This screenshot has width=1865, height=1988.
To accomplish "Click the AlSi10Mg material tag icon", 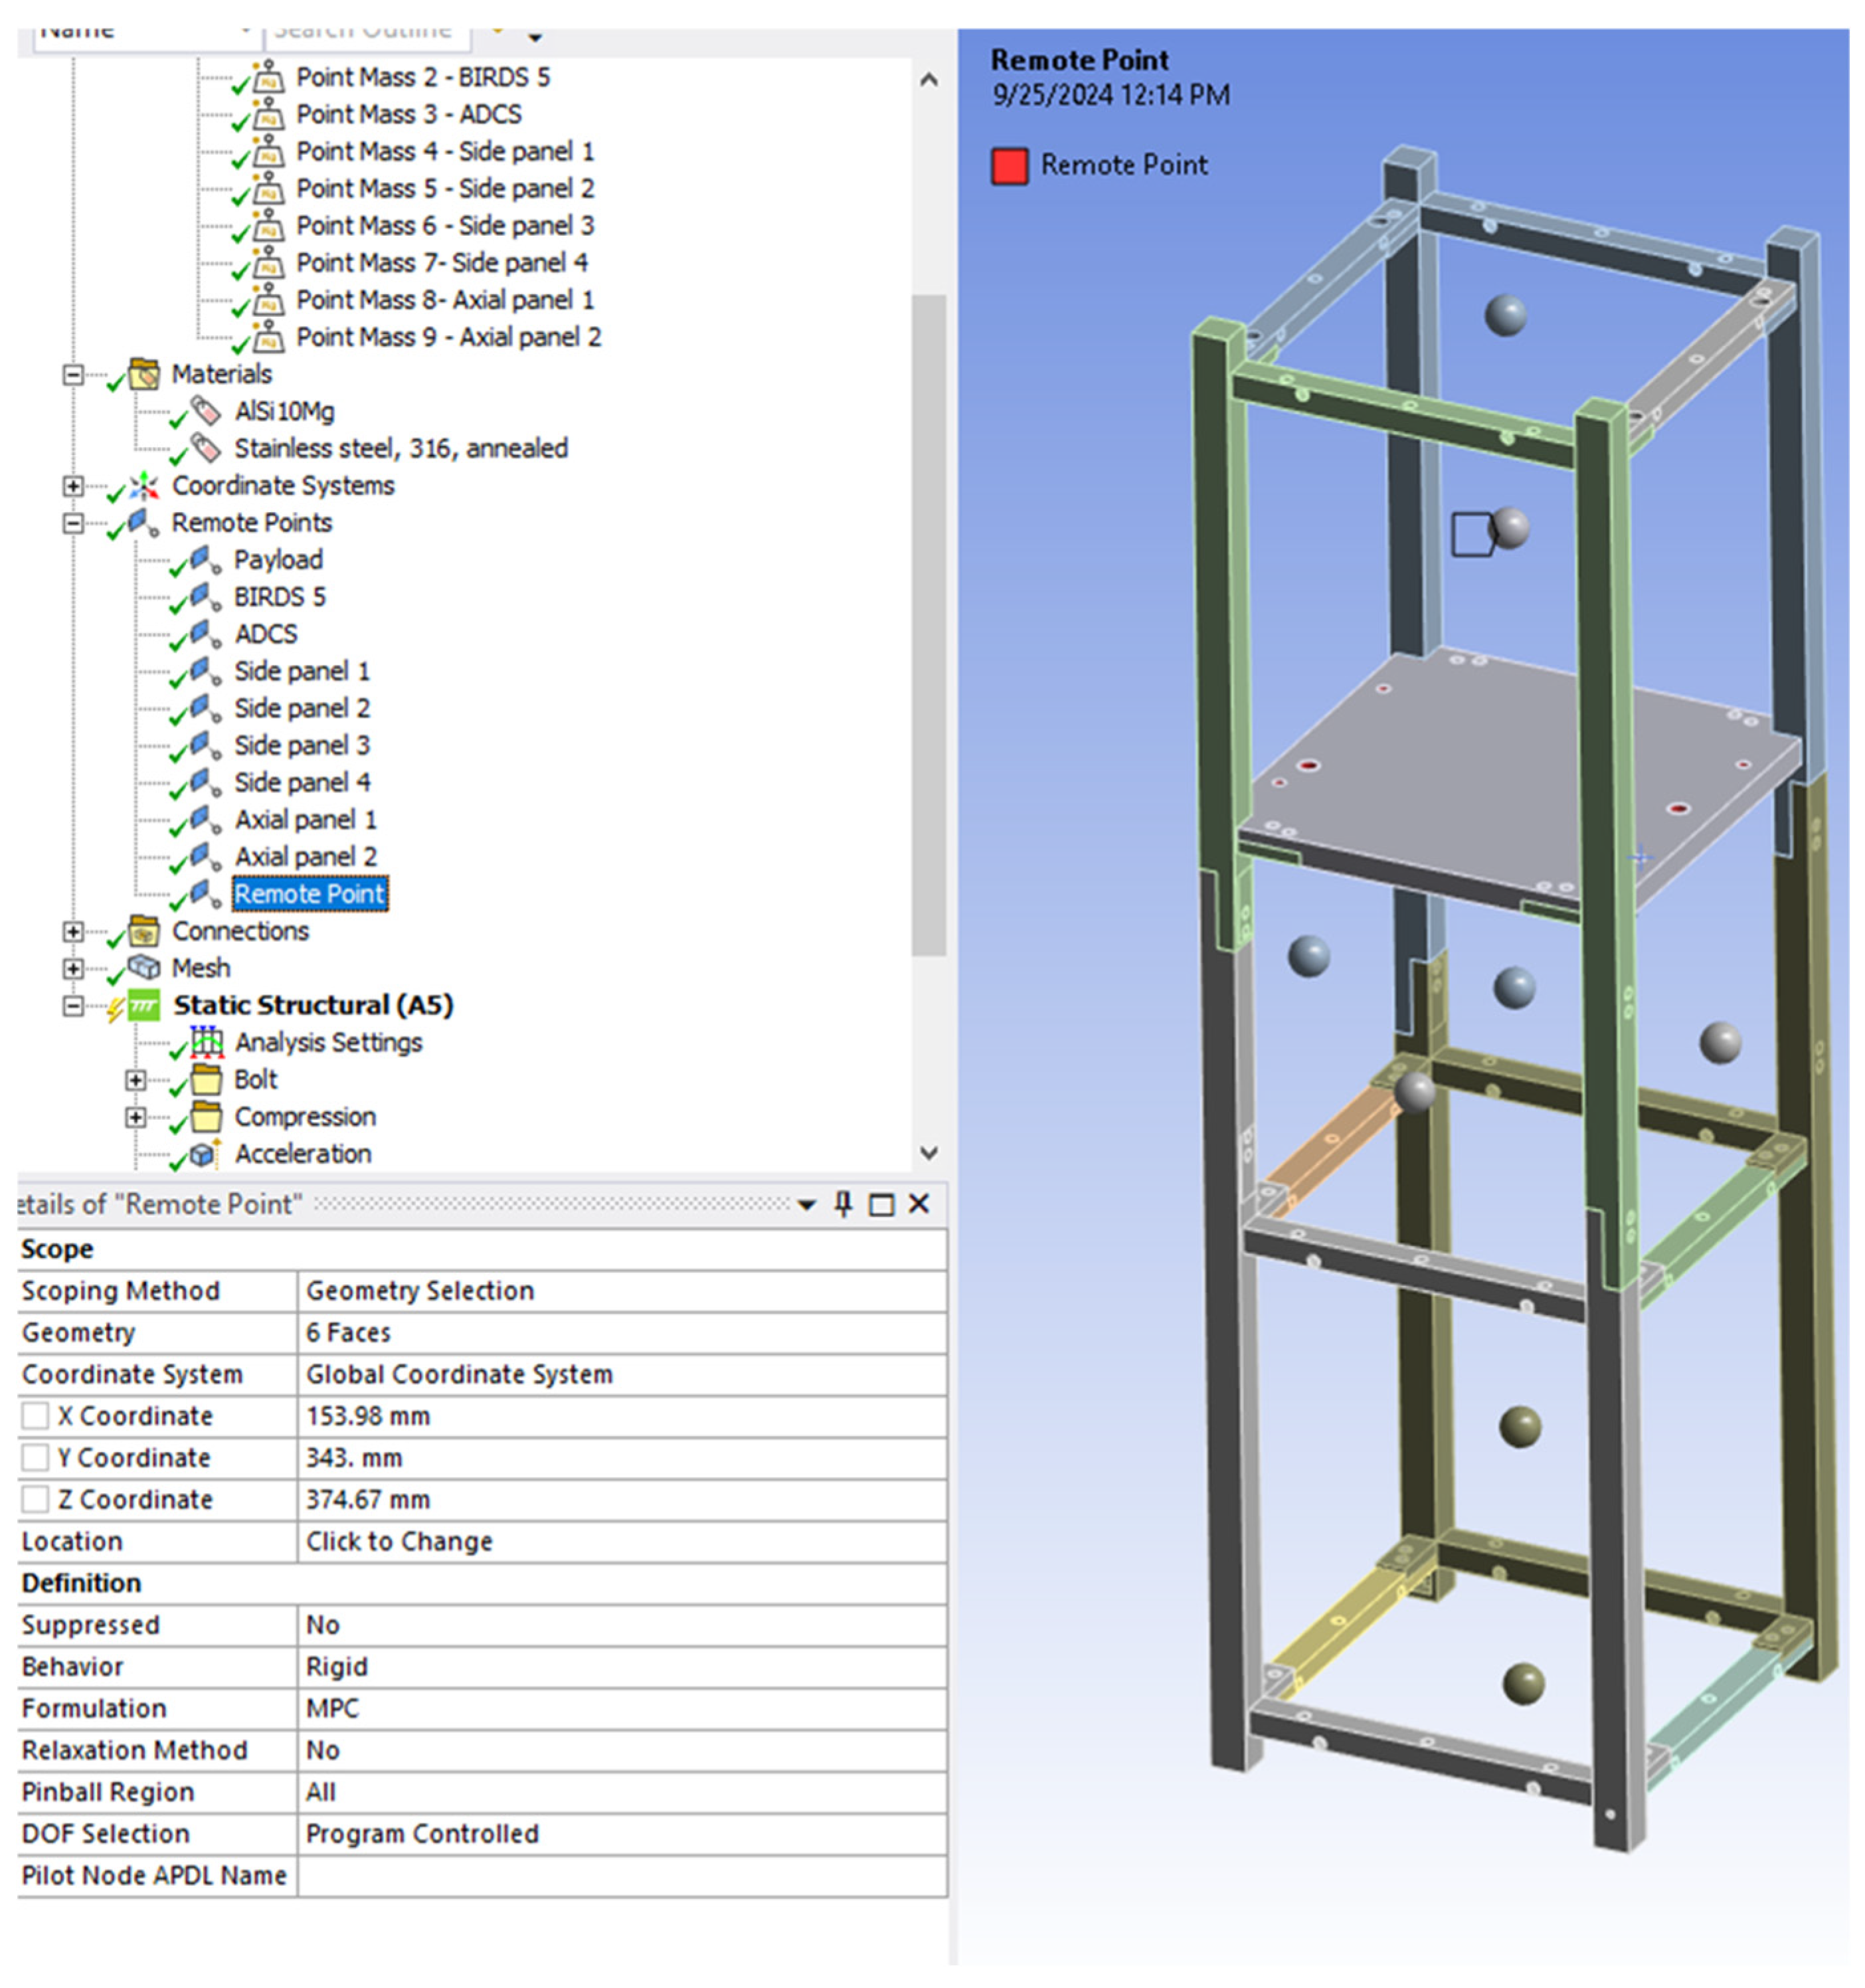I will pos(206,411).
